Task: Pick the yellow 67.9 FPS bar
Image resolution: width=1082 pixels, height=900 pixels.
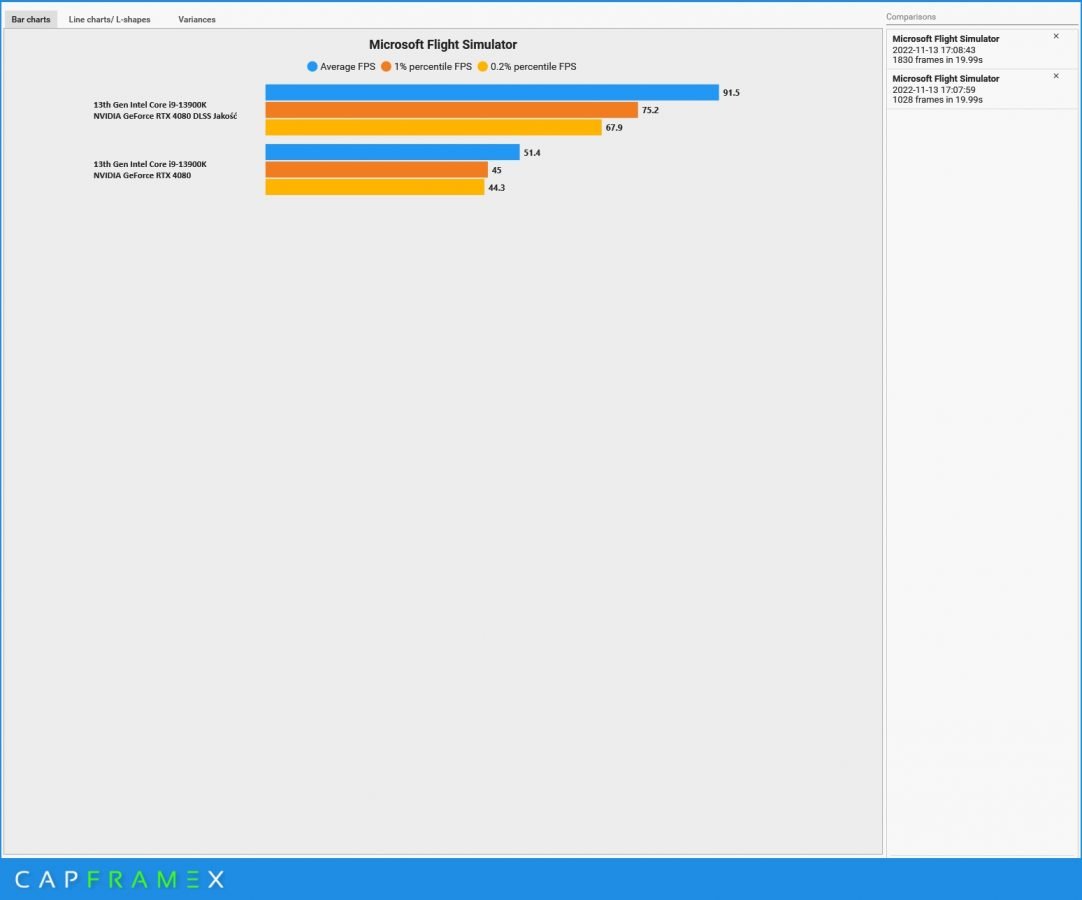Action: click(x=433, y=127)
